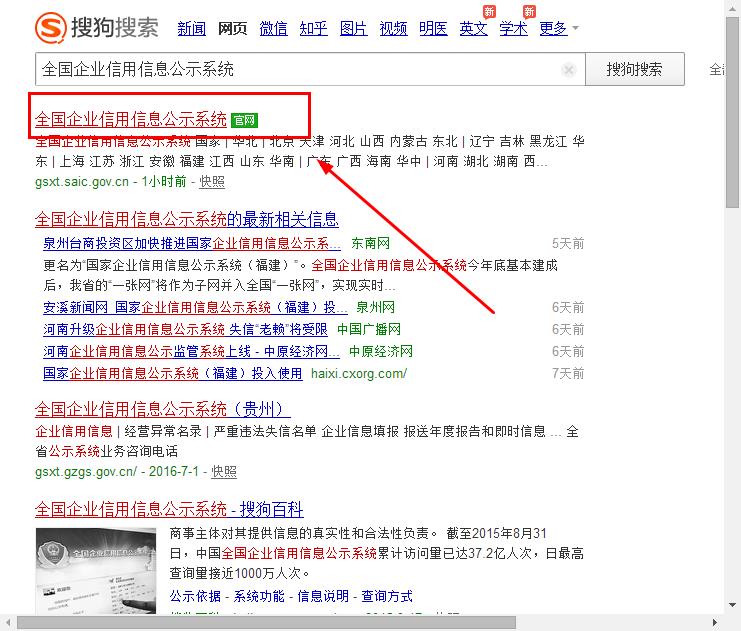Click the scroll left arrow
Screen dimensions: 741x631
tap(8, 622)
